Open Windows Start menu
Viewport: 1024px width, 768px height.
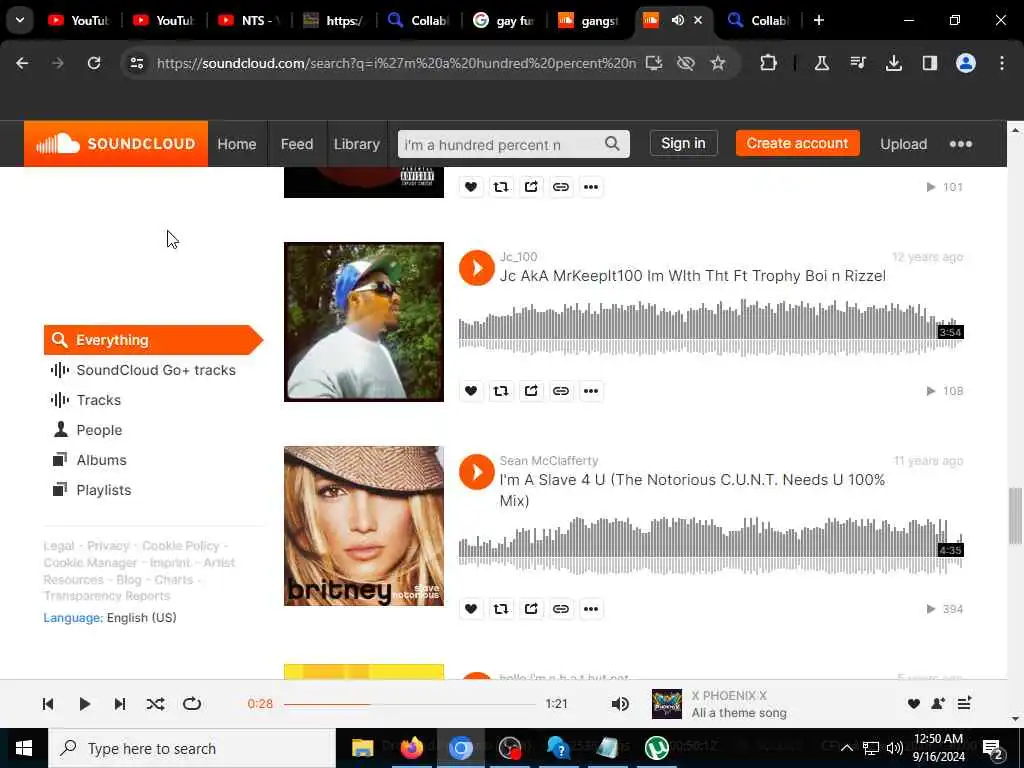click(24, 748)
